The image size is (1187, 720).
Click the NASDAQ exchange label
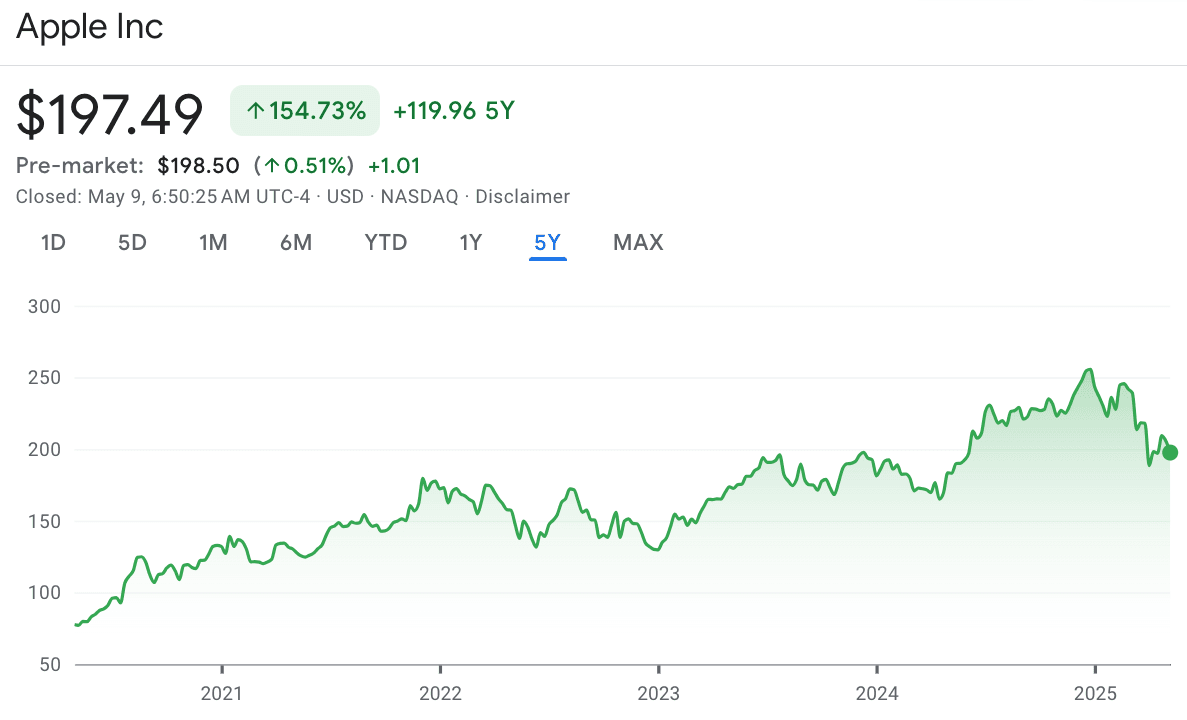click(x=419, y=196)
